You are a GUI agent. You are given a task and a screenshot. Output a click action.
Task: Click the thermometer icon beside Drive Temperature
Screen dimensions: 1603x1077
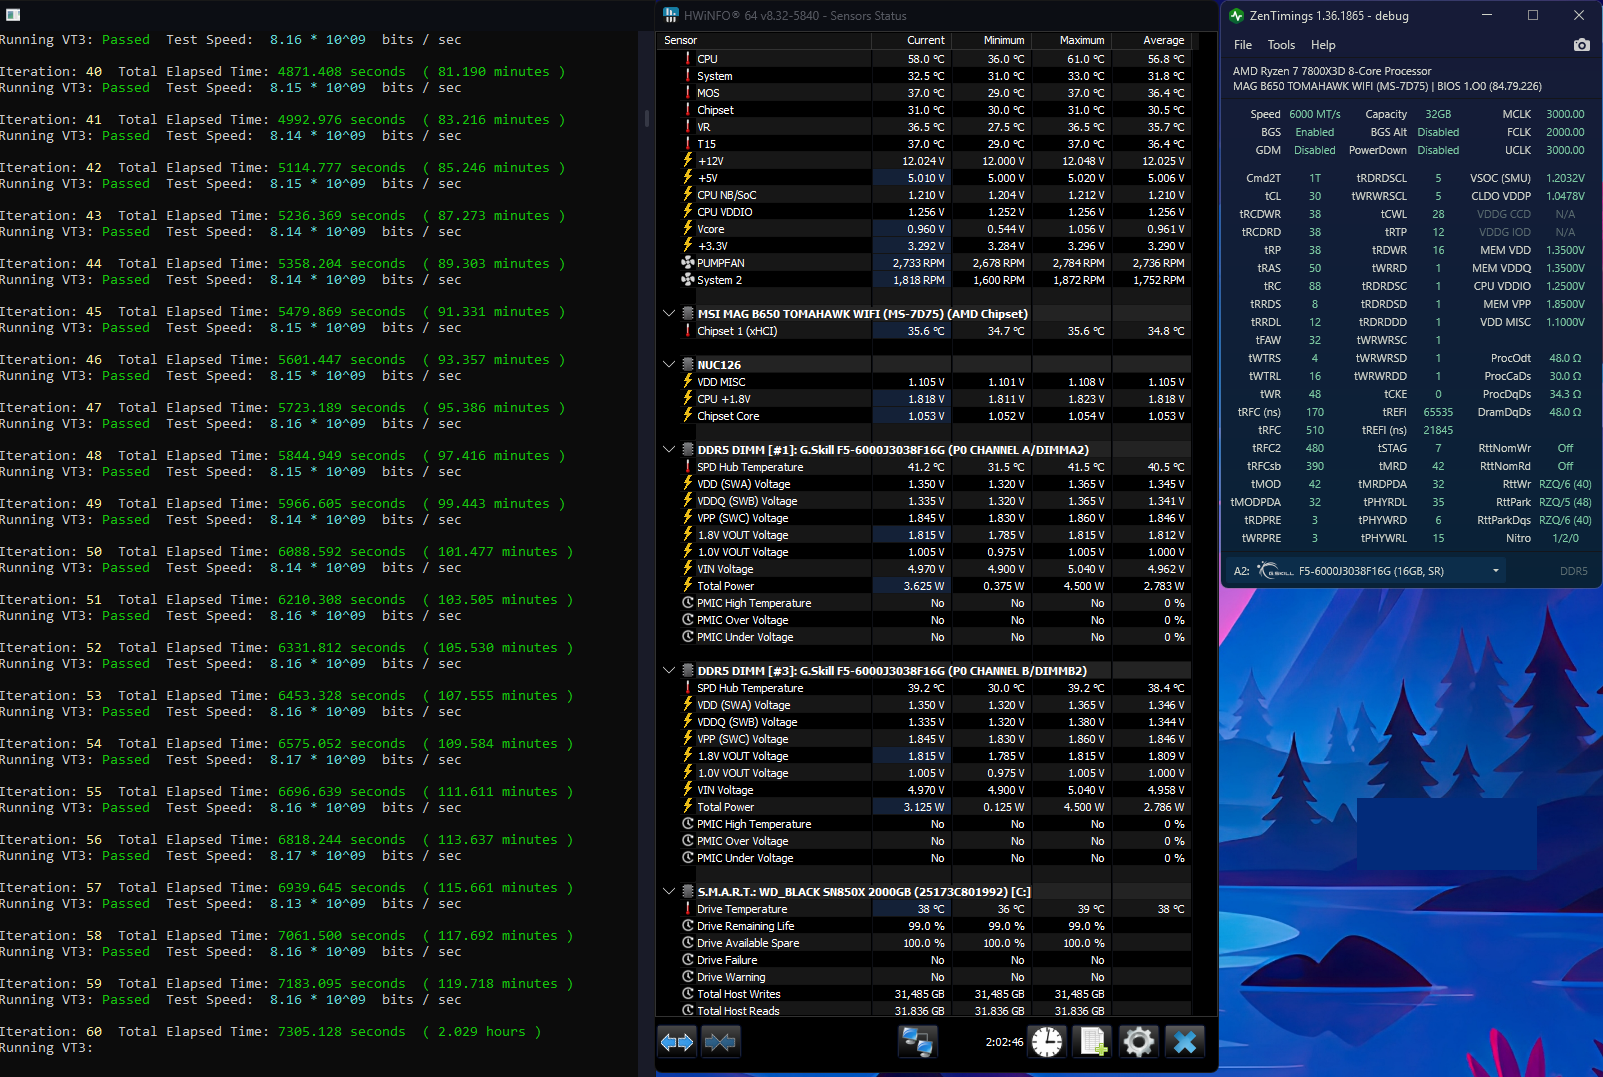click(688, 909)
